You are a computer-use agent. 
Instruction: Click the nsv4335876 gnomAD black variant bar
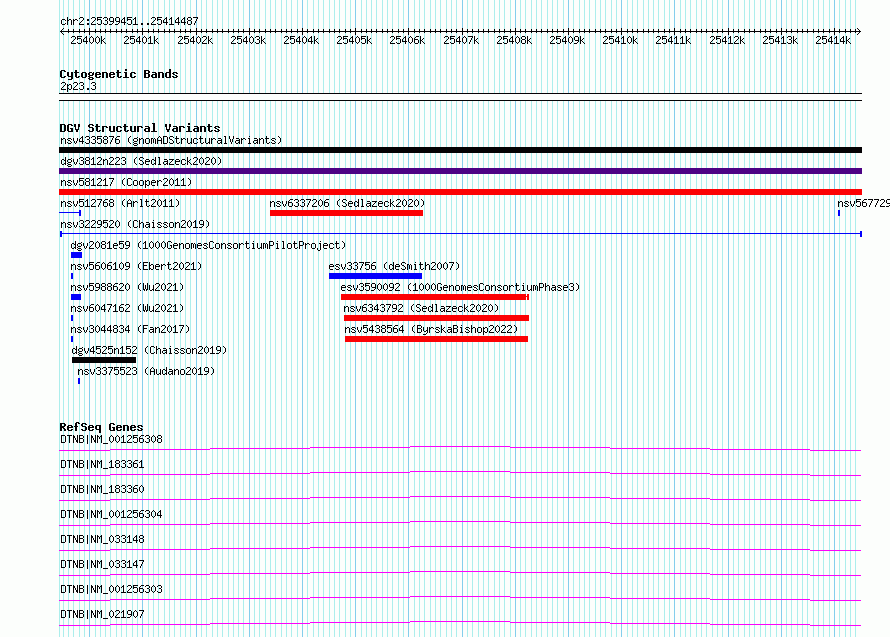(x=460, y=150)
